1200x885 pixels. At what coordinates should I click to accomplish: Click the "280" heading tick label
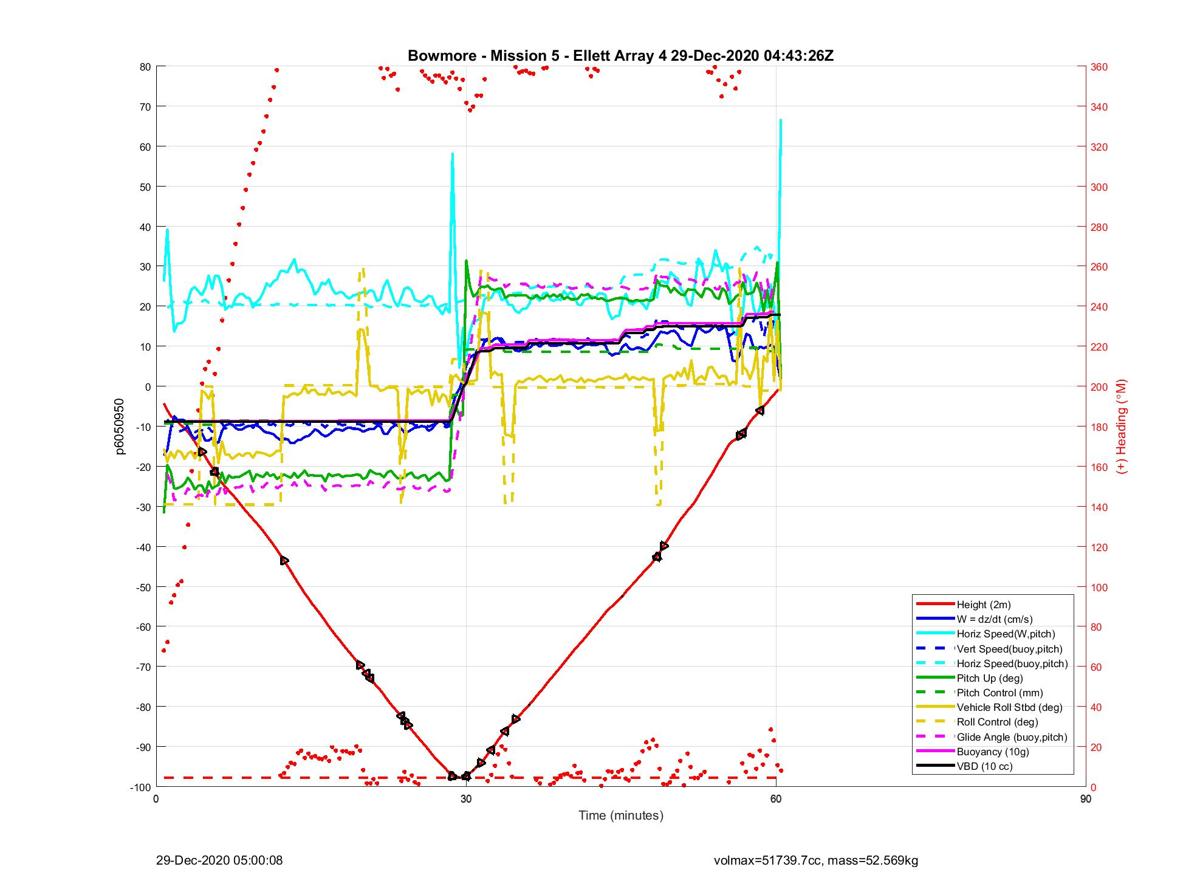click(1100, 227)
